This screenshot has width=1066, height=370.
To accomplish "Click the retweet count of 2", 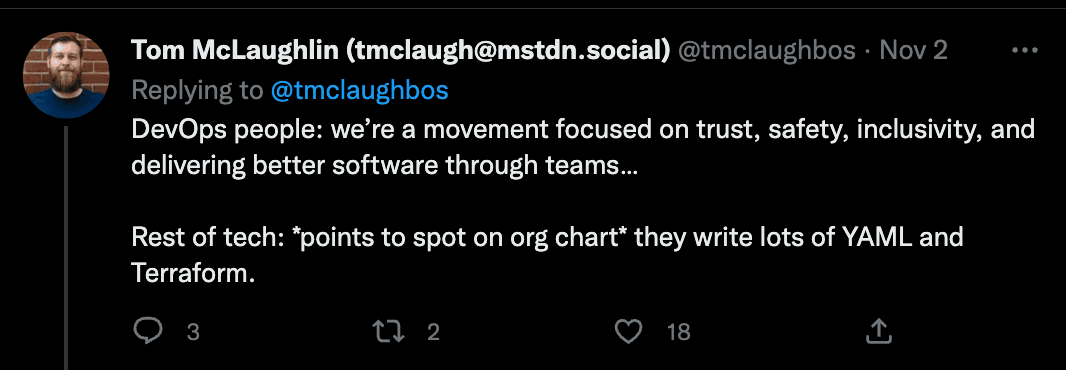I will (x=433, y=332).
